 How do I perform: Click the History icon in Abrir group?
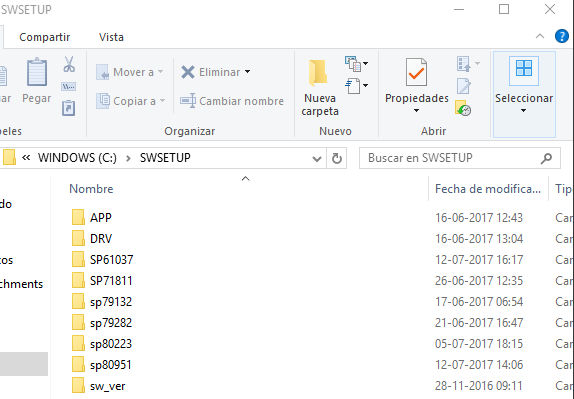[x=463, y=108]
